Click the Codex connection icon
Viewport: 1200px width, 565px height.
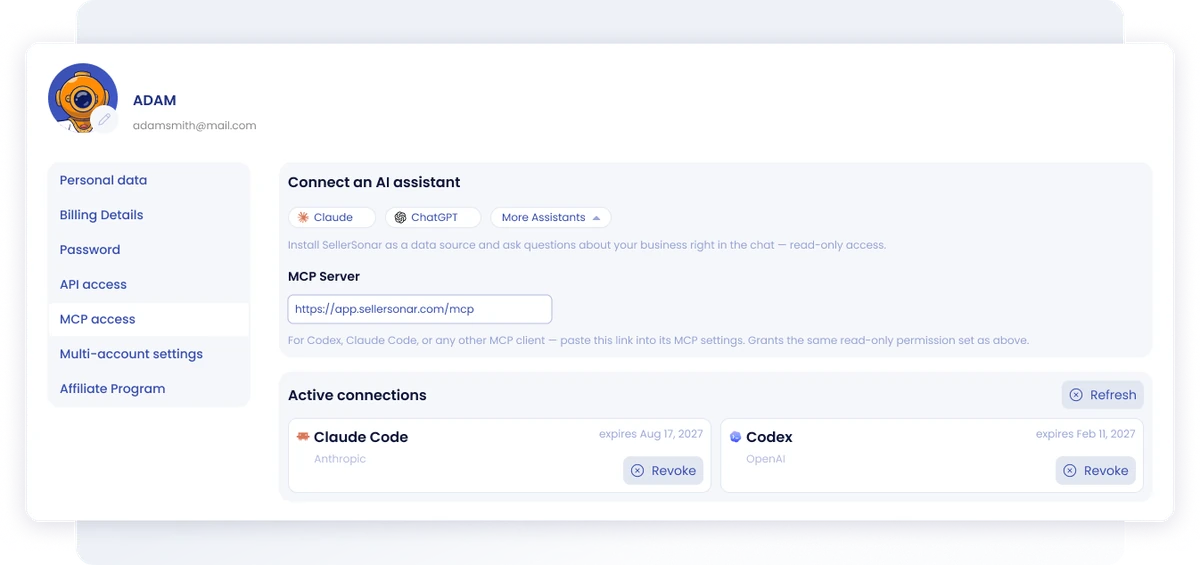735,437
